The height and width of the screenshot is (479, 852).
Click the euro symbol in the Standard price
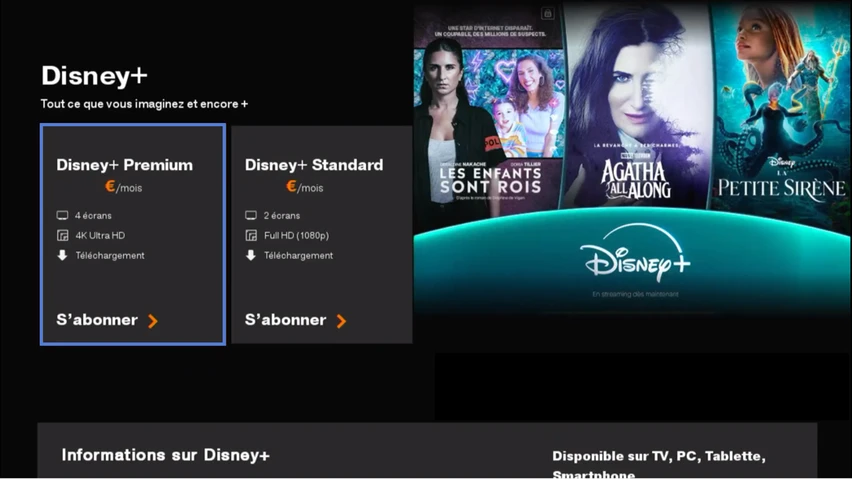point(291,186)
